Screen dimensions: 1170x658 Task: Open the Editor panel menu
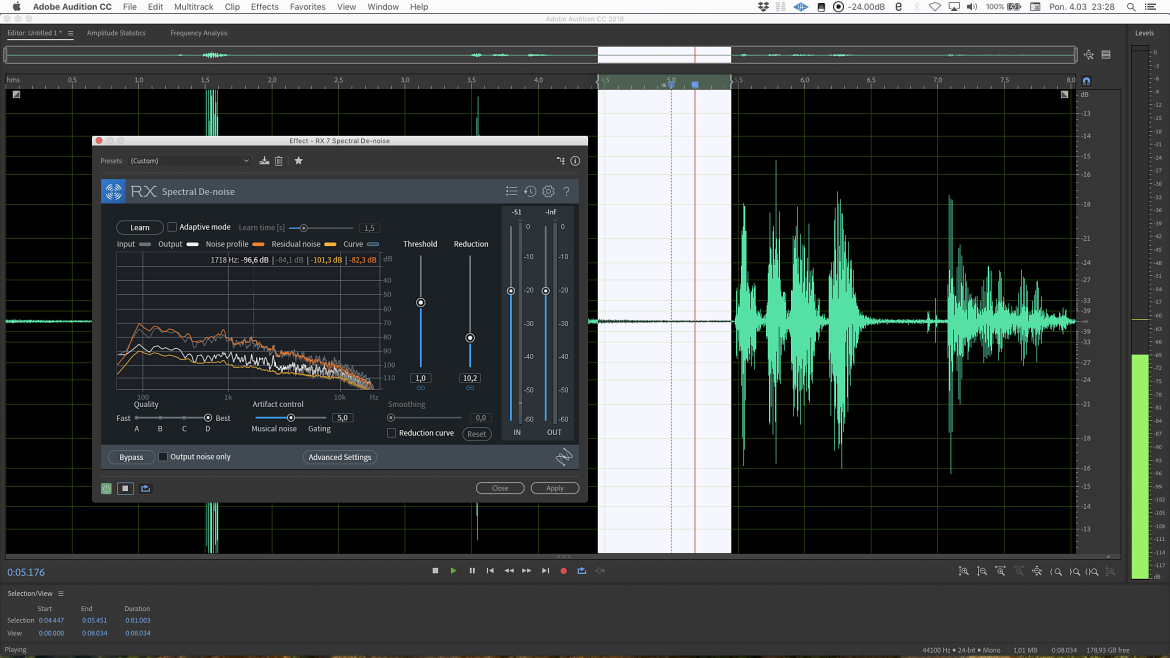[71, 33]
